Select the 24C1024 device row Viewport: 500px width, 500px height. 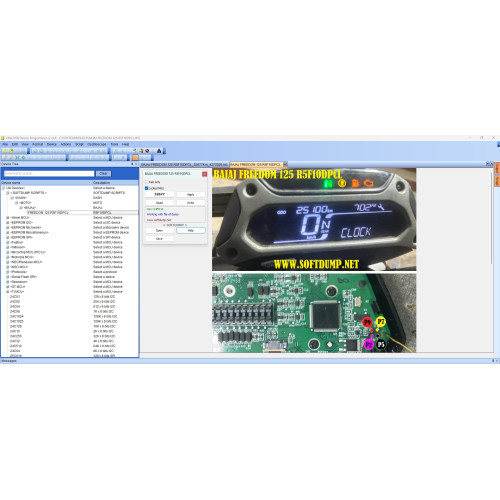pos(17,316)
